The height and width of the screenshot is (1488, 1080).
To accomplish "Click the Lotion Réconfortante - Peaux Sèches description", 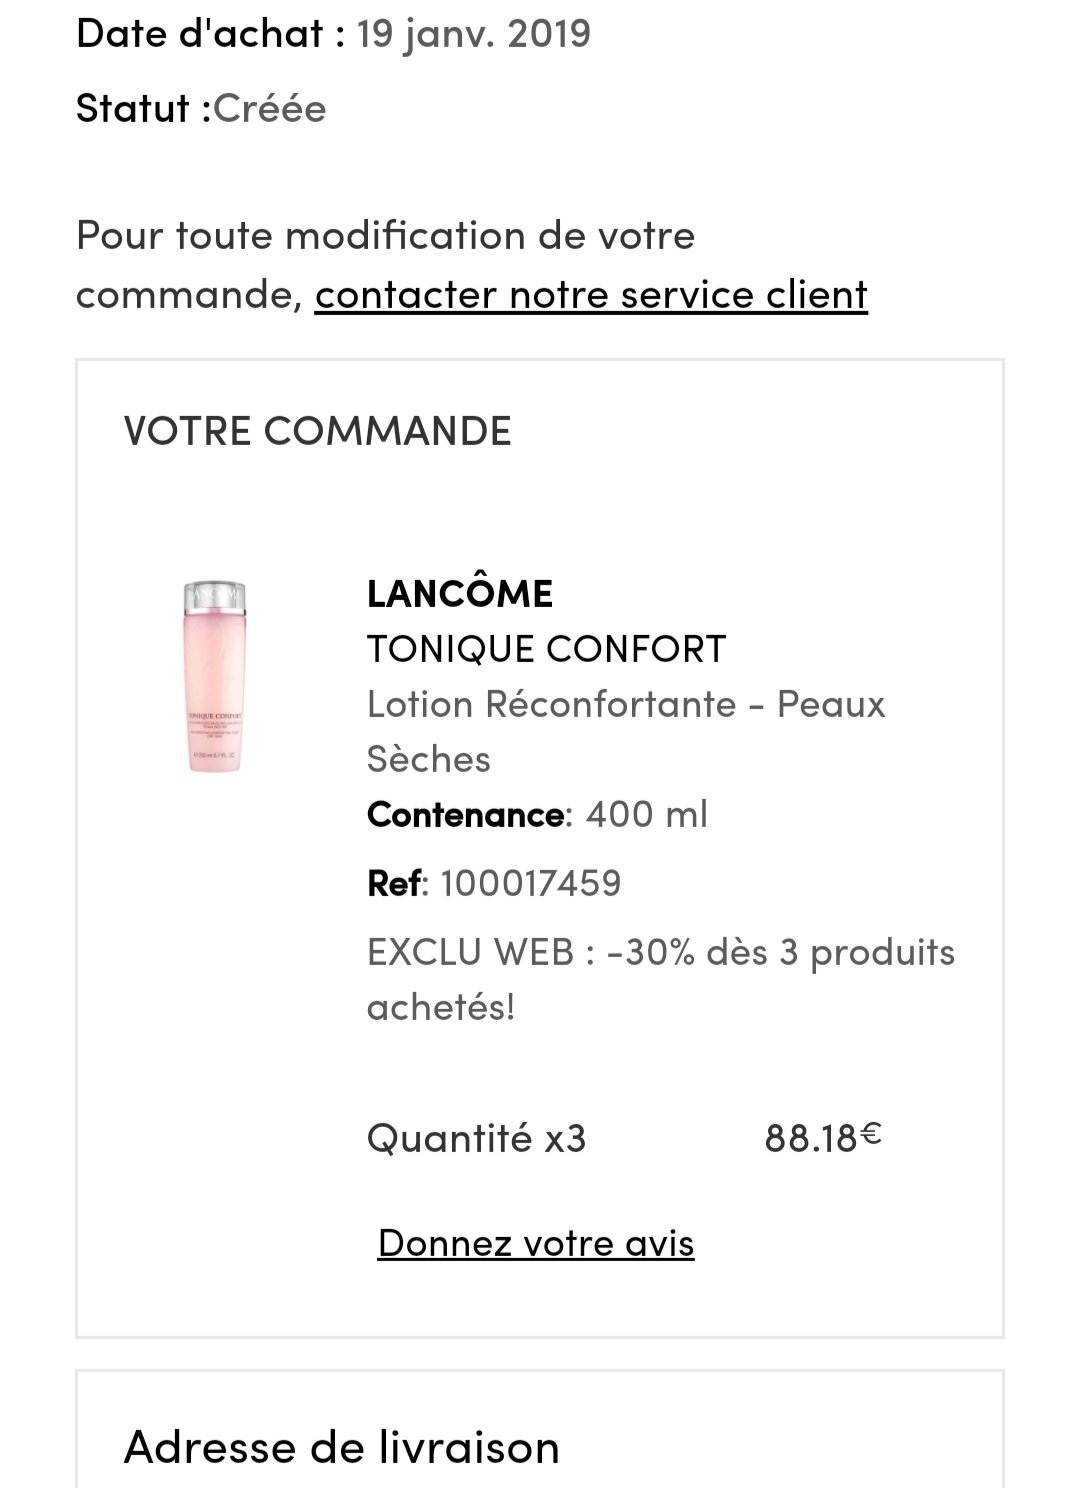I will tap(626, 732).
